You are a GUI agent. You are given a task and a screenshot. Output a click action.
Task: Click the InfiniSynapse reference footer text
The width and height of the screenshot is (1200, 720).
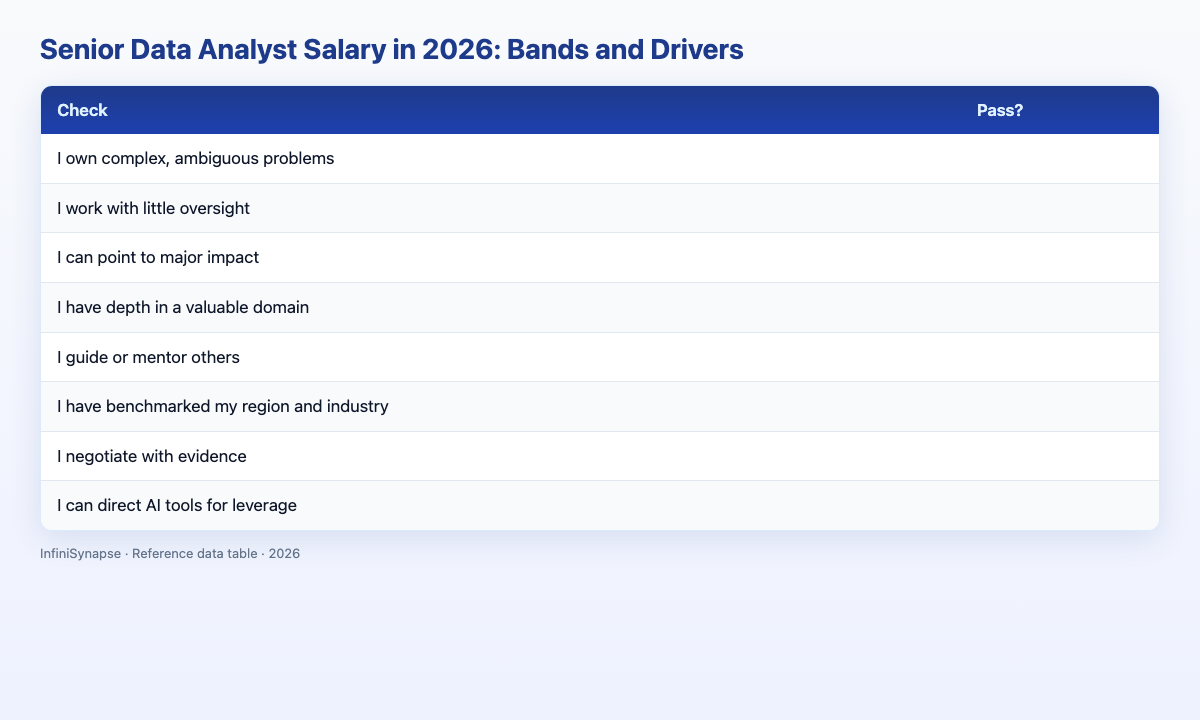point(170,553)
